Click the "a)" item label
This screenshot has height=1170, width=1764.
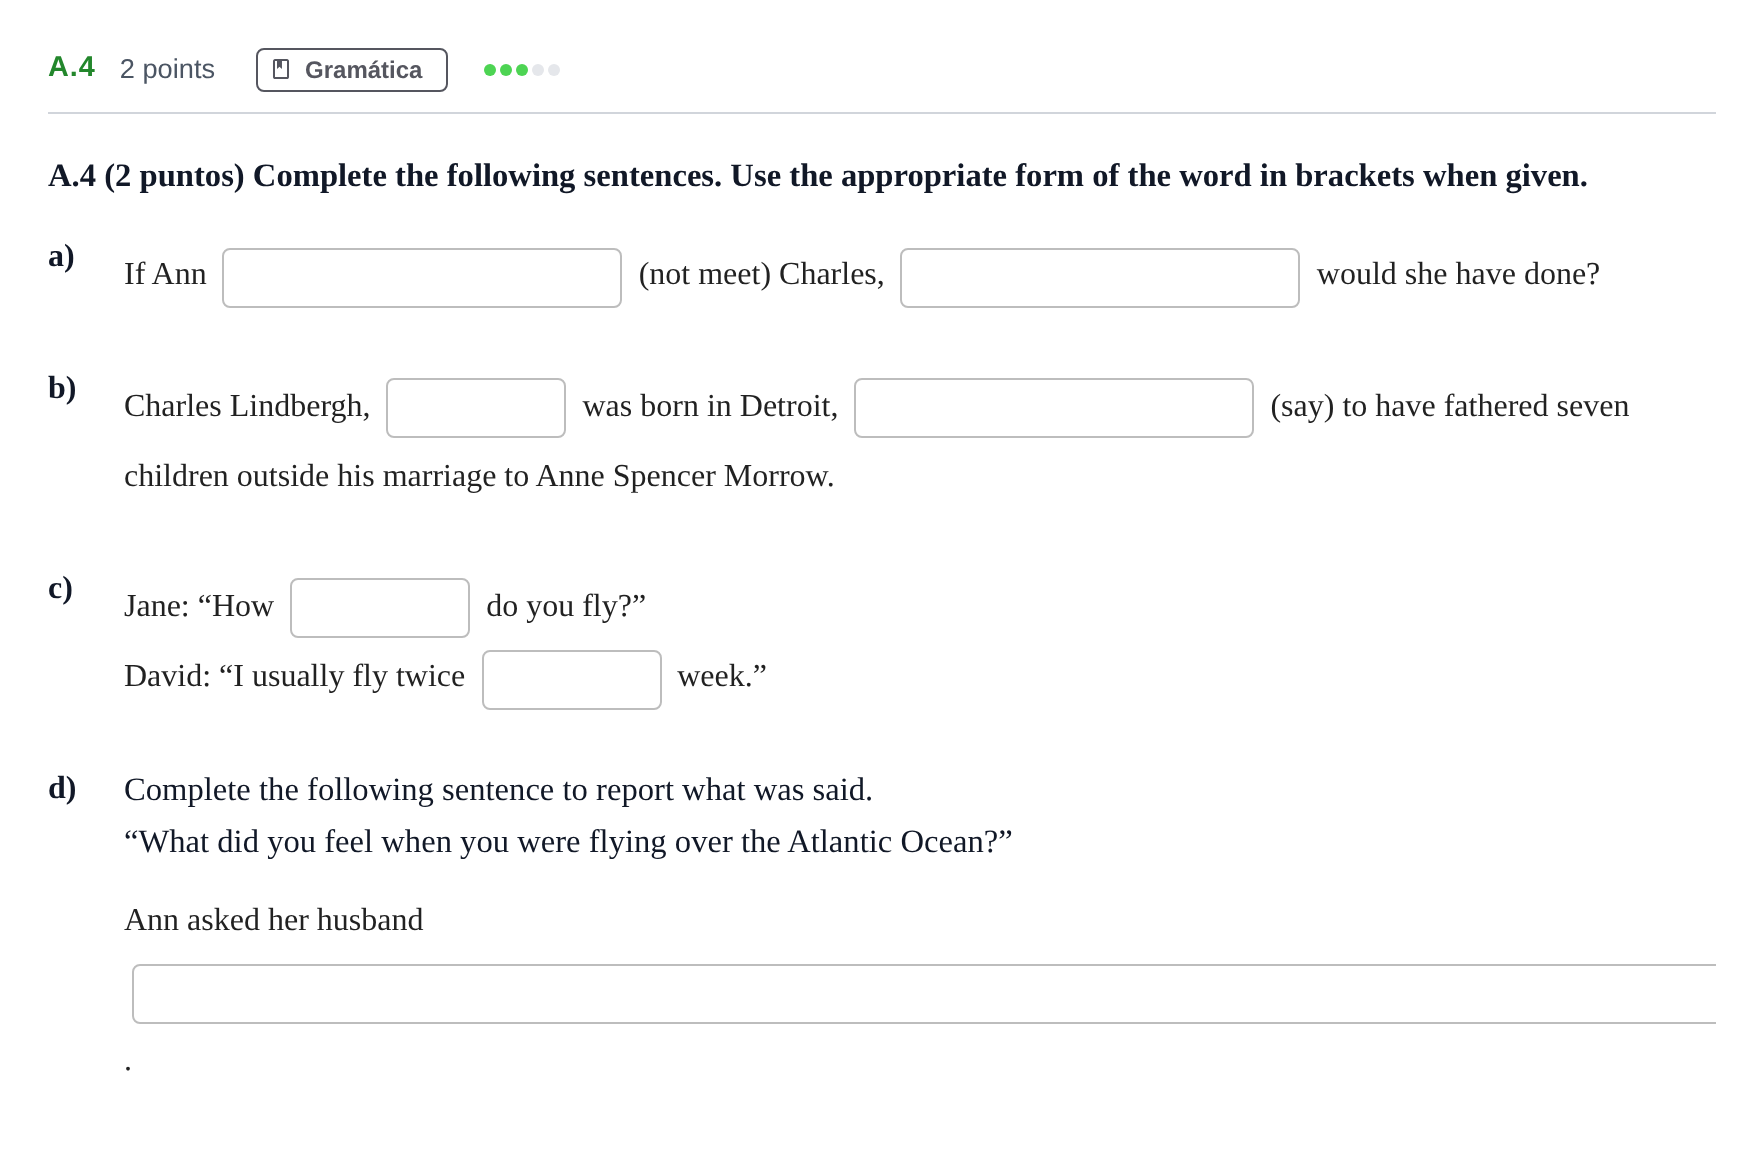click(x=61, y=257)
